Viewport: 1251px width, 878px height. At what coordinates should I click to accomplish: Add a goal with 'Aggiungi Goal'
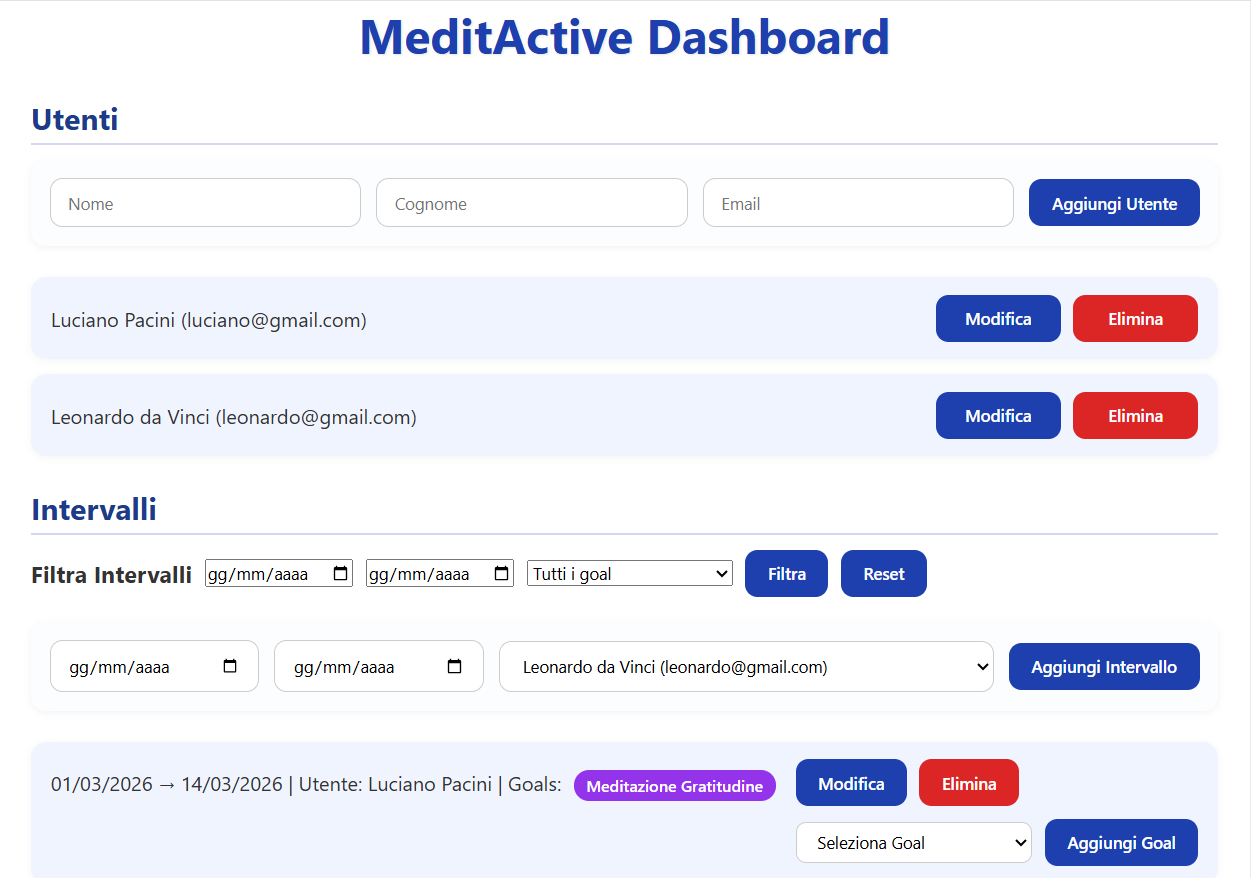1121,842
